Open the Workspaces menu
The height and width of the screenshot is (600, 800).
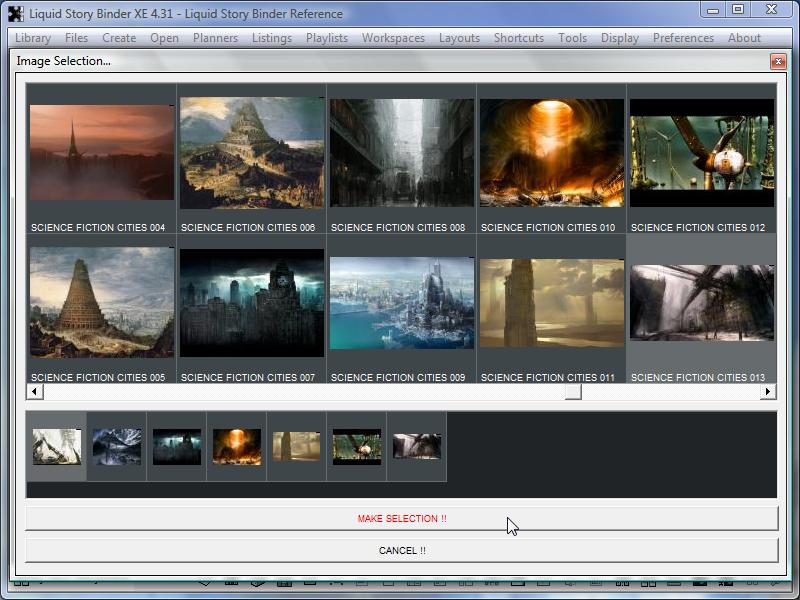point(393,38)
